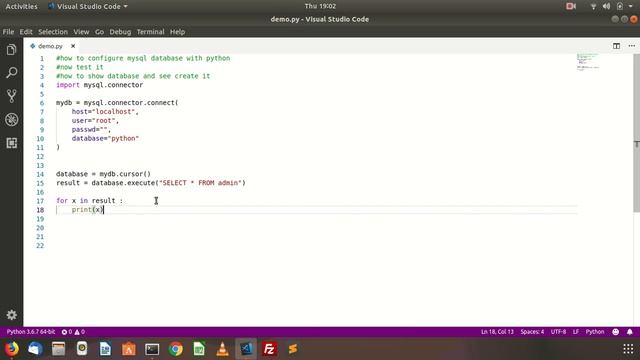Open the Debug menu
640x360 pixels.
(120, 32)
